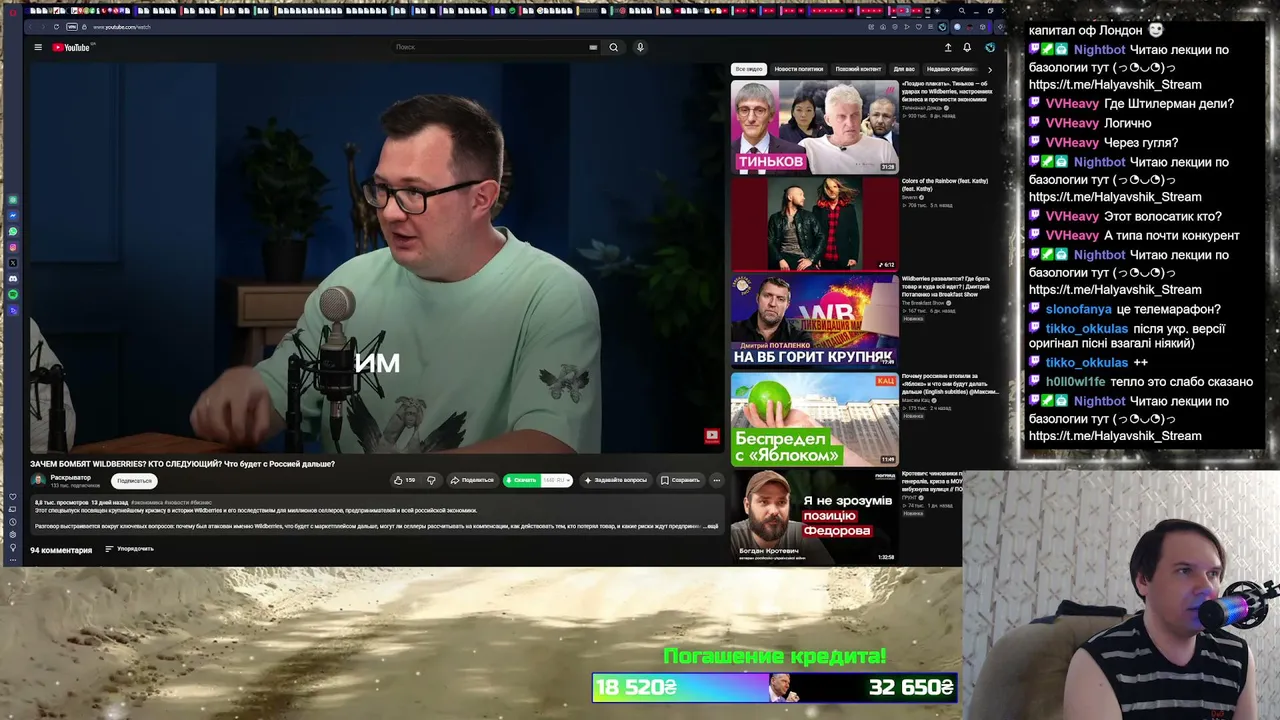Select the Для вас filter chip

click(904, 69)
